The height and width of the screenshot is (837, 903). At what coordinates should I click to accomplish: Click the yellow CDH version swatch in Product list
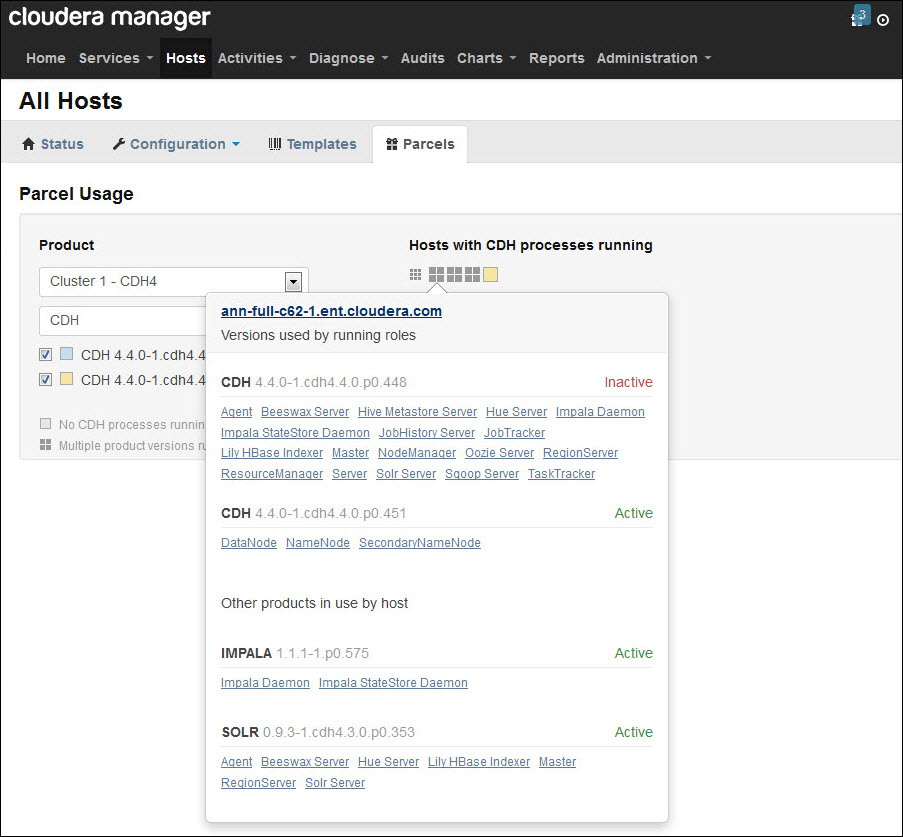click(66, 378)
